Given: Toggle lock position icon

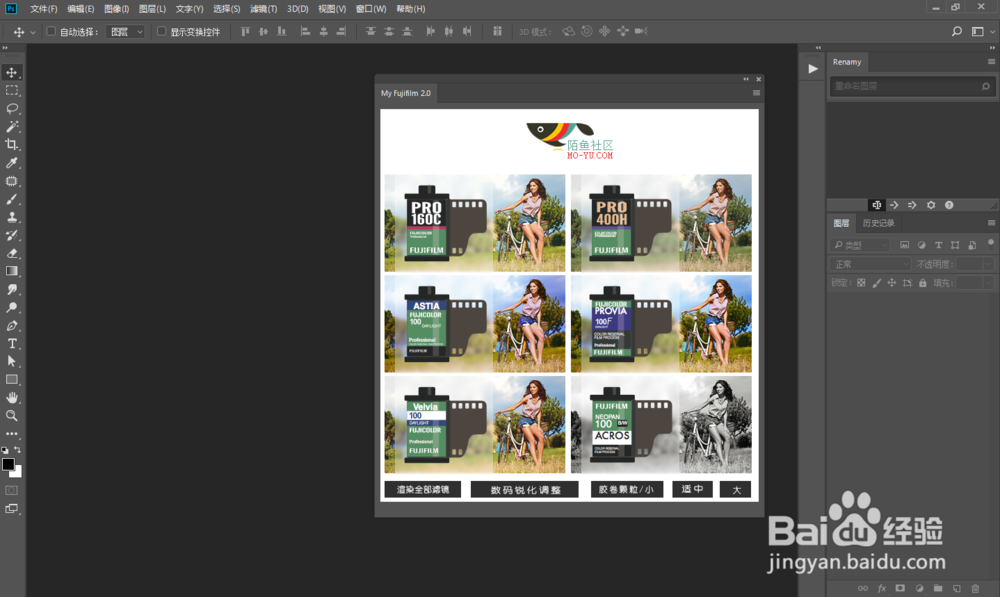Looking at the screenshot, I should 892,283.
